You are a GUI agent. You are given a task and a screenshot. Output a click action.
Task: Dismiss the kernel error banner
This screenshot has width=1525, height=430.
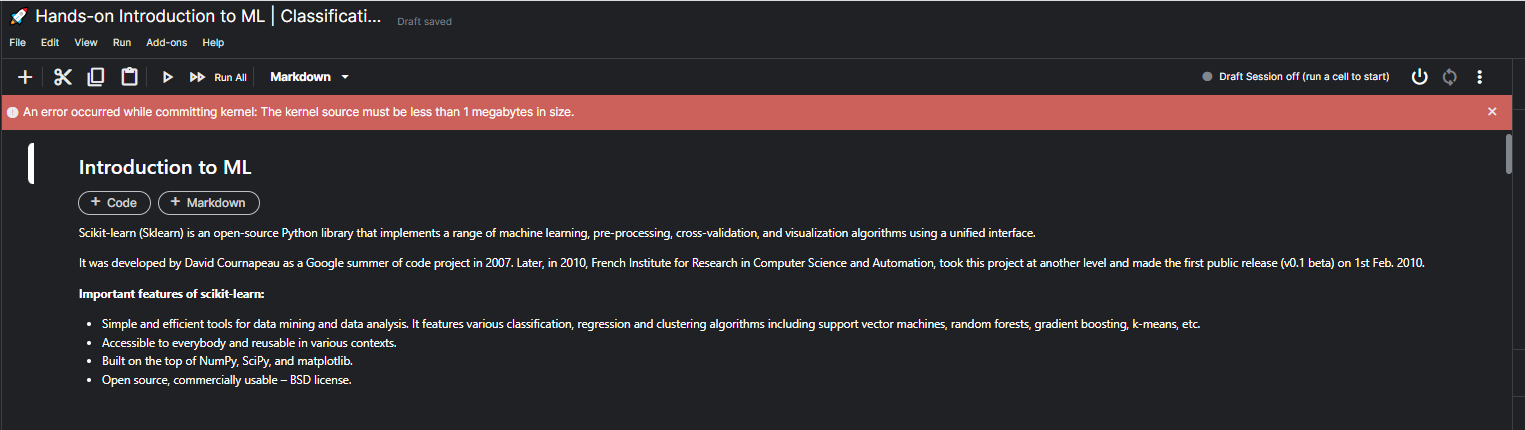click(x=1492, y=112)
